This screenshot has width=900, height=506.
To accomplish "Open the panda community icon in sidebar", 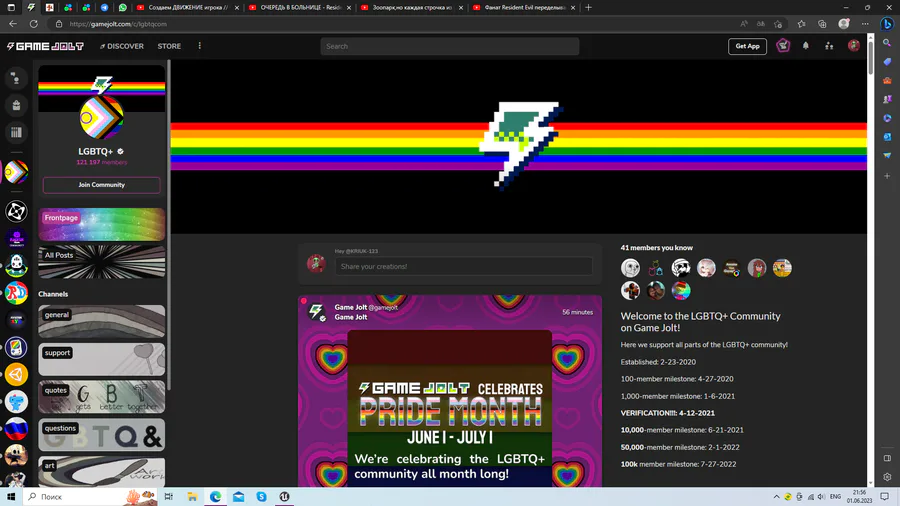I will 16,265.
